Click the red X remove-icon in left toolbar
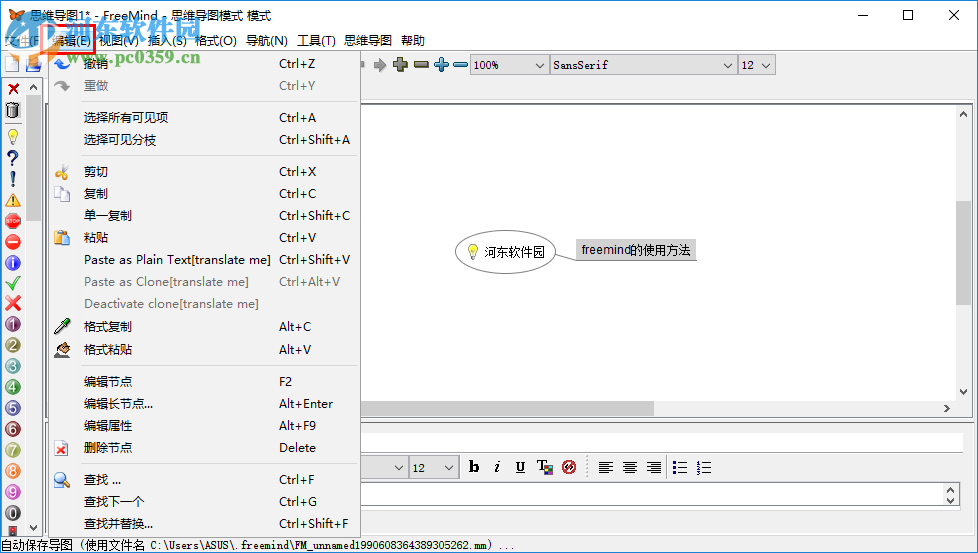Viewport: 978px width, 553px height. click(13, 89)
